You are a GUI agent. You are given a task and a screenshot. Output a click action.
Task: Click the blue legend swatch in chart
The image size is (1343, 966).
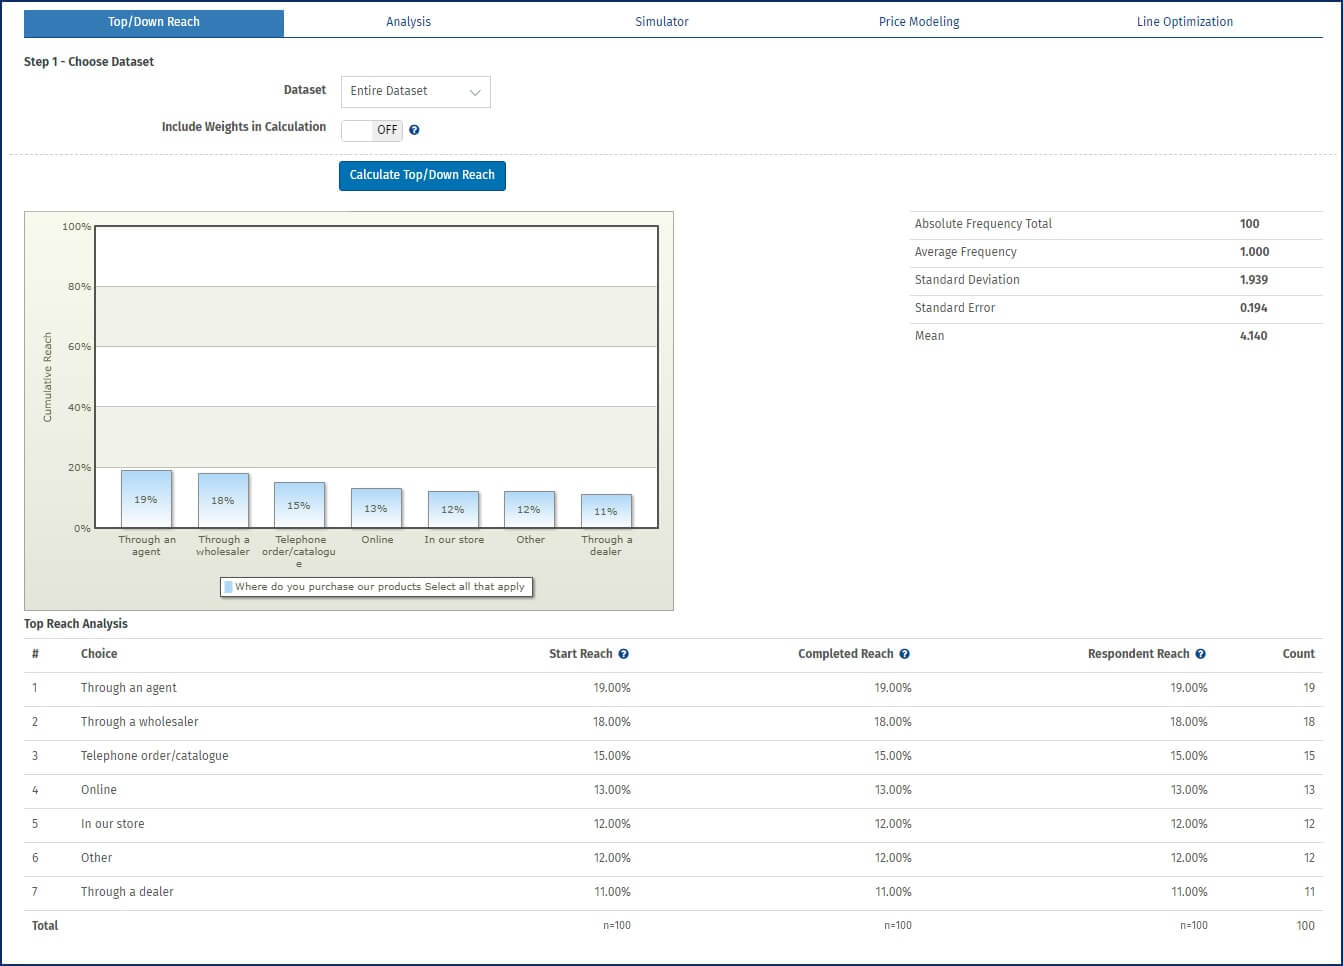point(228,587)
